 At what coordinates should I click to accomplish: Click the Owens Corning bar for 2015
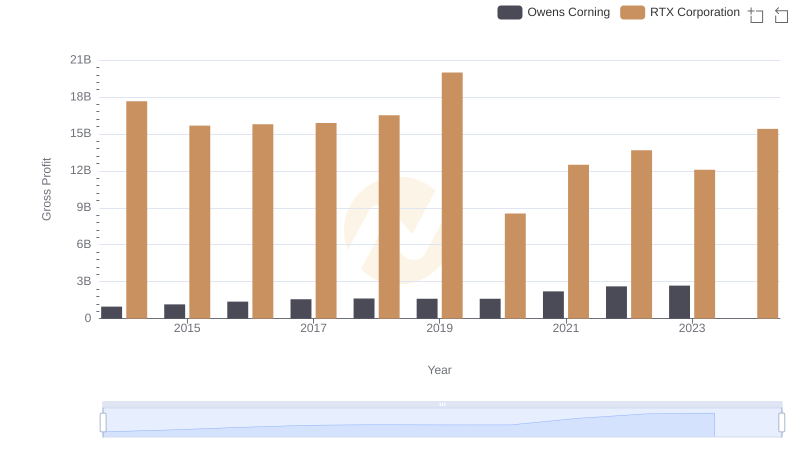click(174, 312)
